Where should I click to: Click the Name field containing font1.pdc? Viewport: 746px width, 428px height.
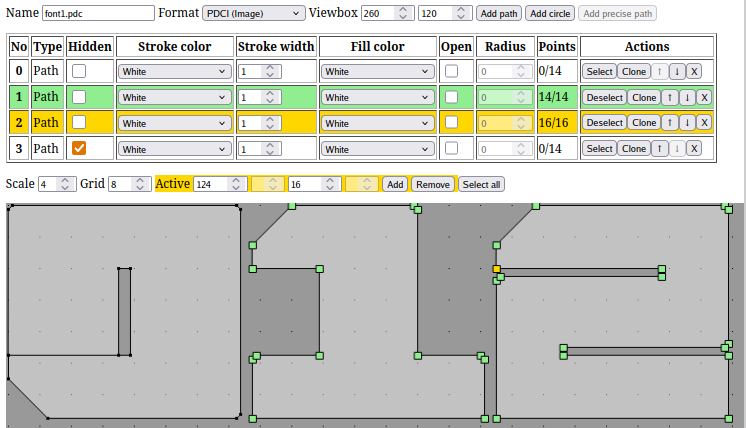98,13
